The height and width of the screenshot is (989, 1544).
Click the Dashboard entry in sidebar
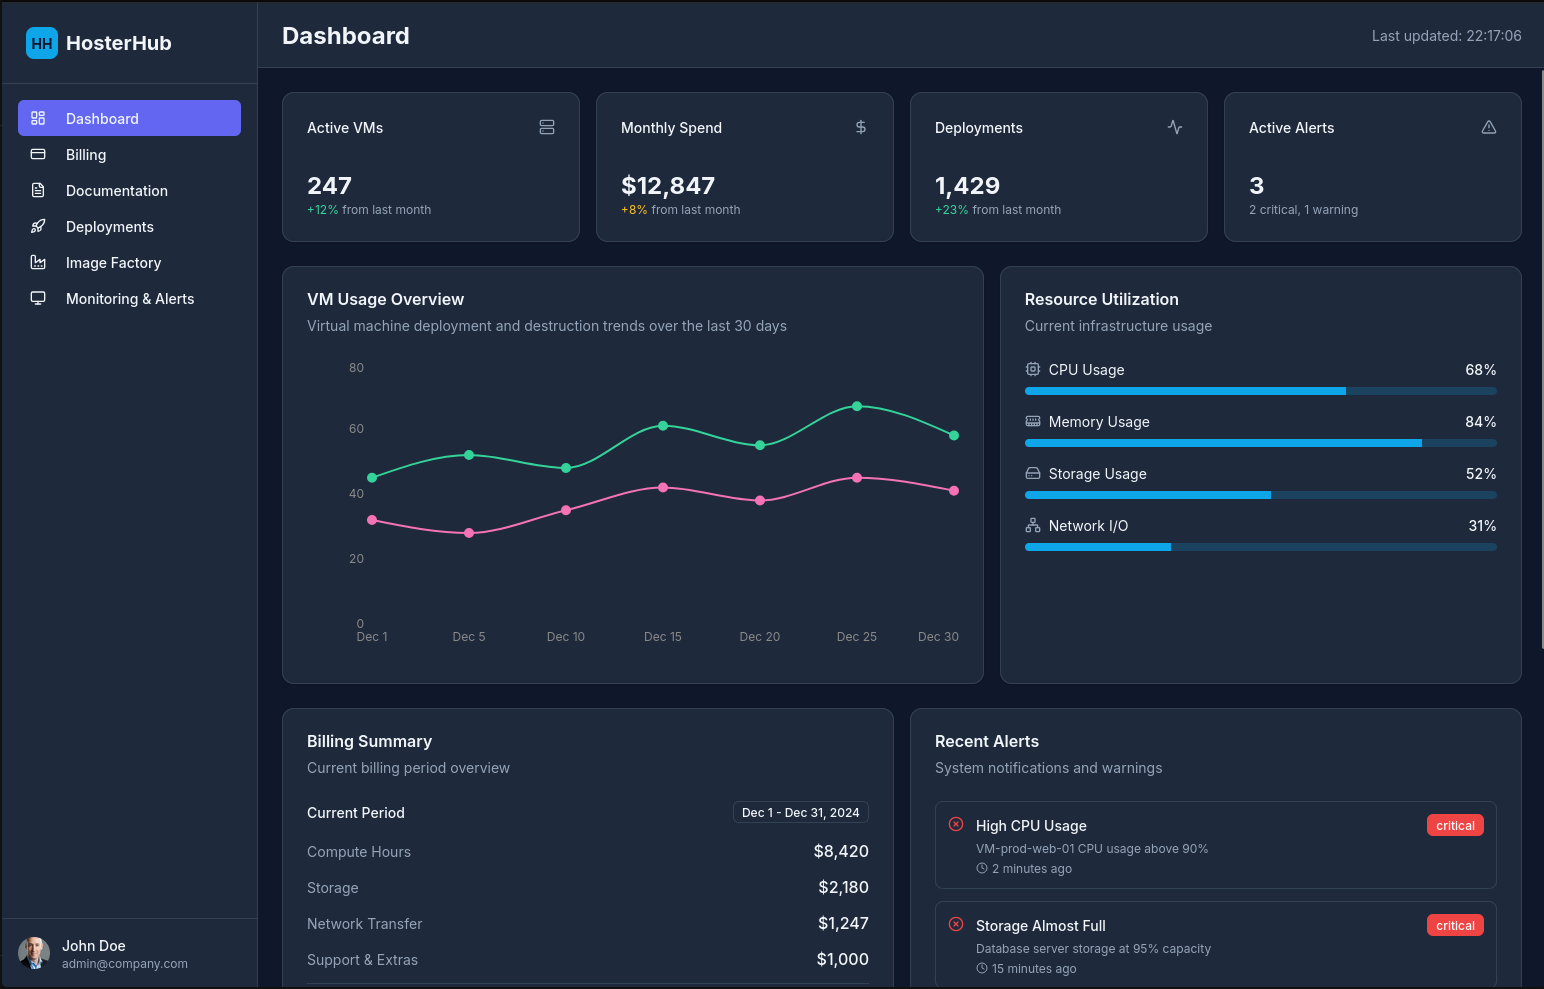click(103, 118)
